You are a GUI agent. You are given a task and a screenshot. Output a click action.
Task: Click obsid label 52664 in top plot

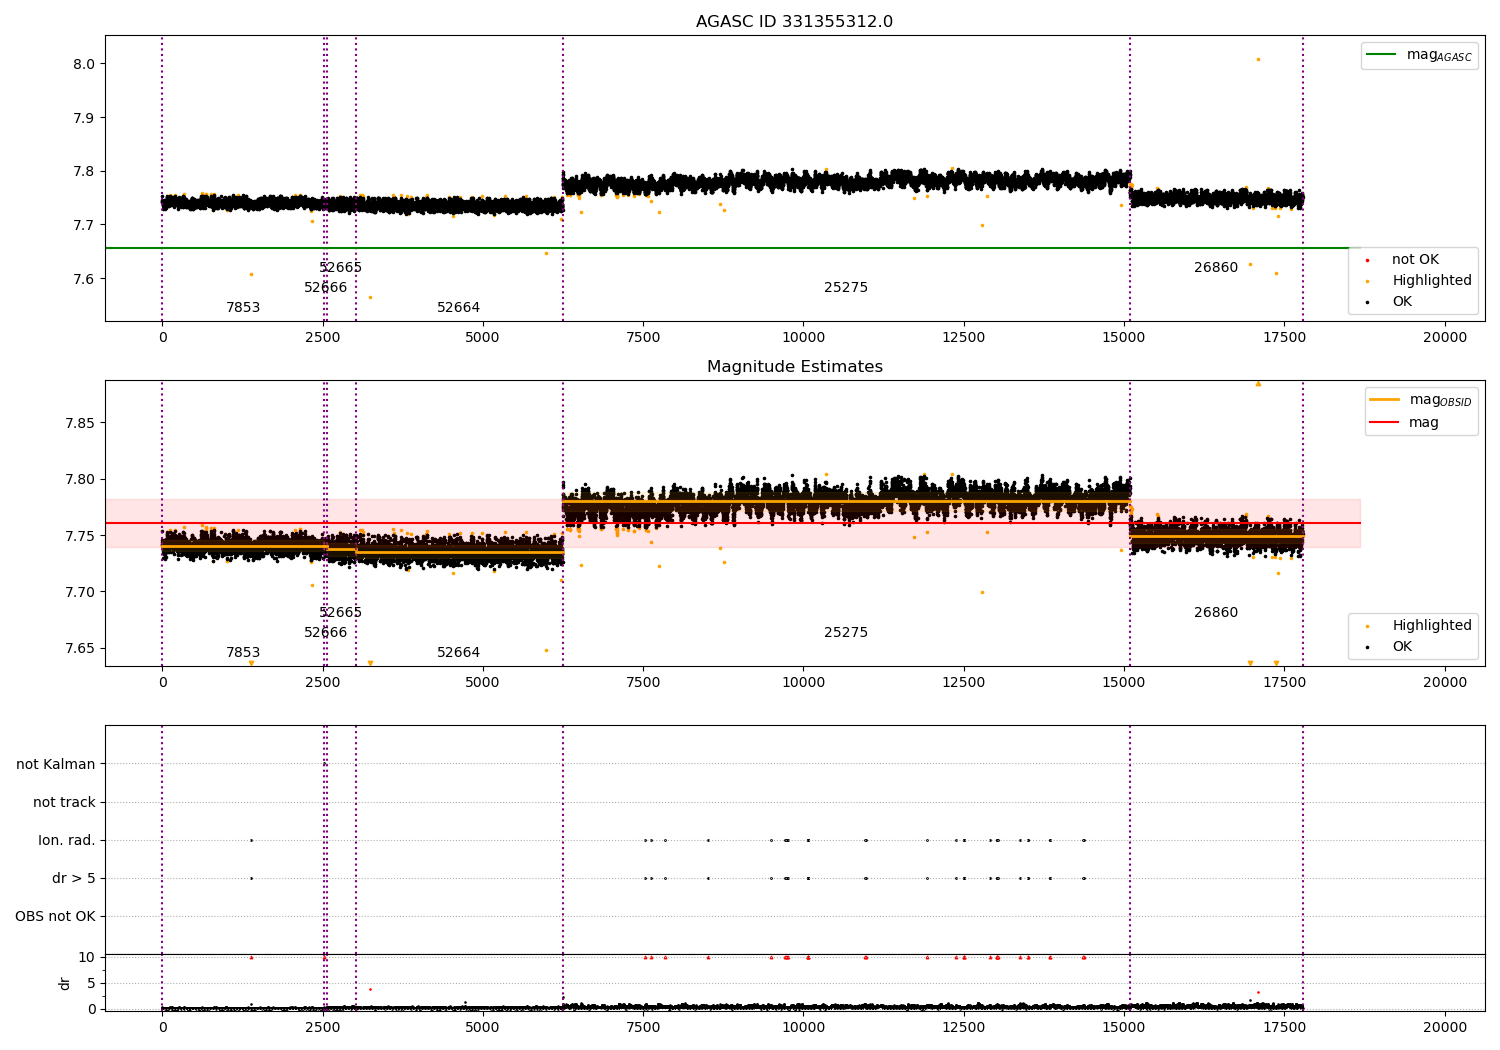click(x=458, y=308)
